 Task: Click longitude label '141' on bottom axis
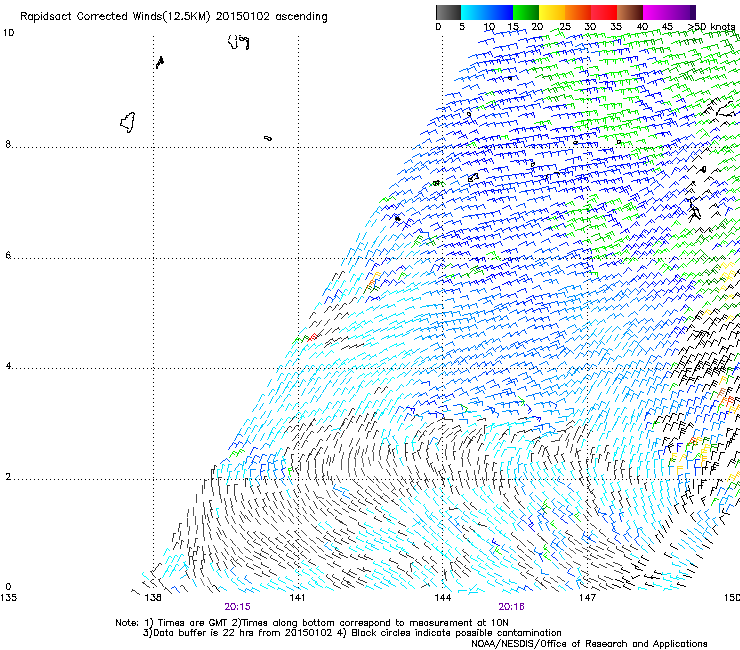(297, 598)
